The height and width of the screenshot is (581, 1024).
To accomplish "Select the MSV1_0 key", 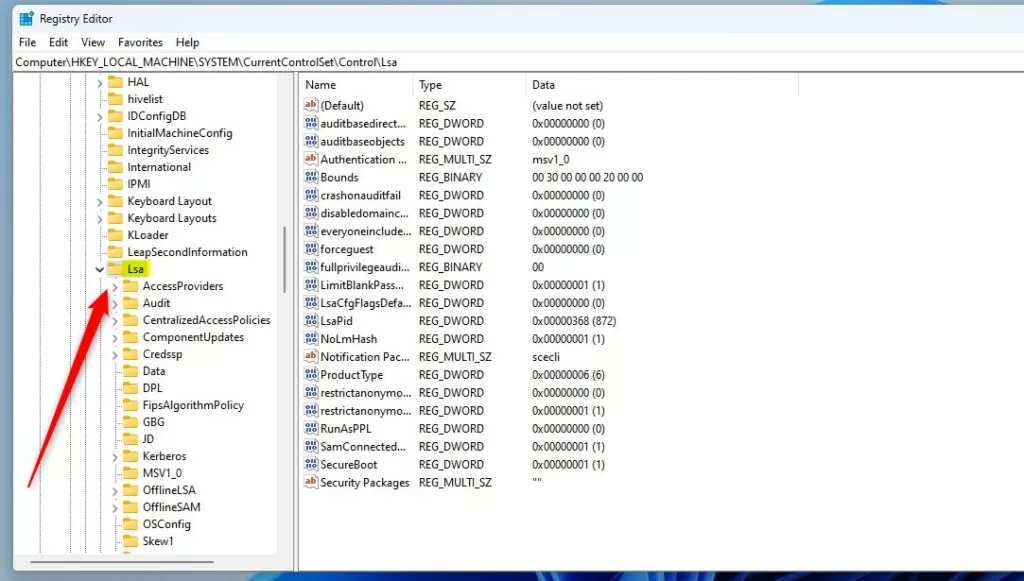I will point(162,473).
